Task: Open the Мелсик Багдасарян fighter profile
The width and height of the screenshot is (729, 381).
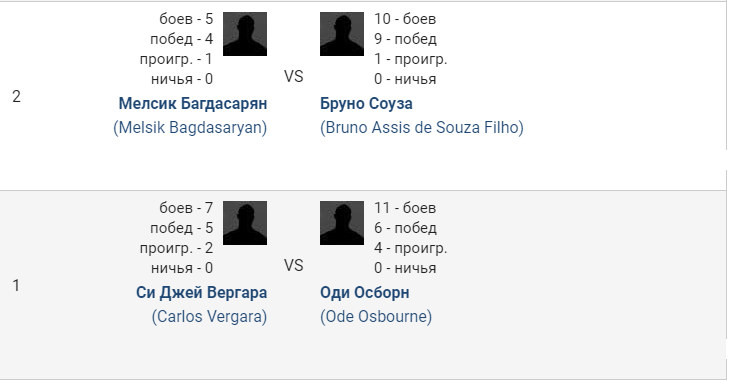Action: point(193,103)
